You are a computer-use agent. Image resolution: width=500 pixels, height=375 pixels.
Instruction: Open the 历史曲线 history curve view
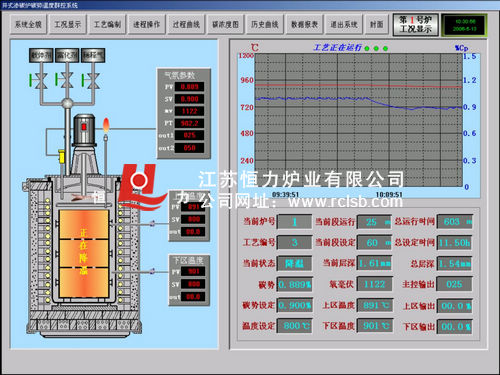[265, 24]
